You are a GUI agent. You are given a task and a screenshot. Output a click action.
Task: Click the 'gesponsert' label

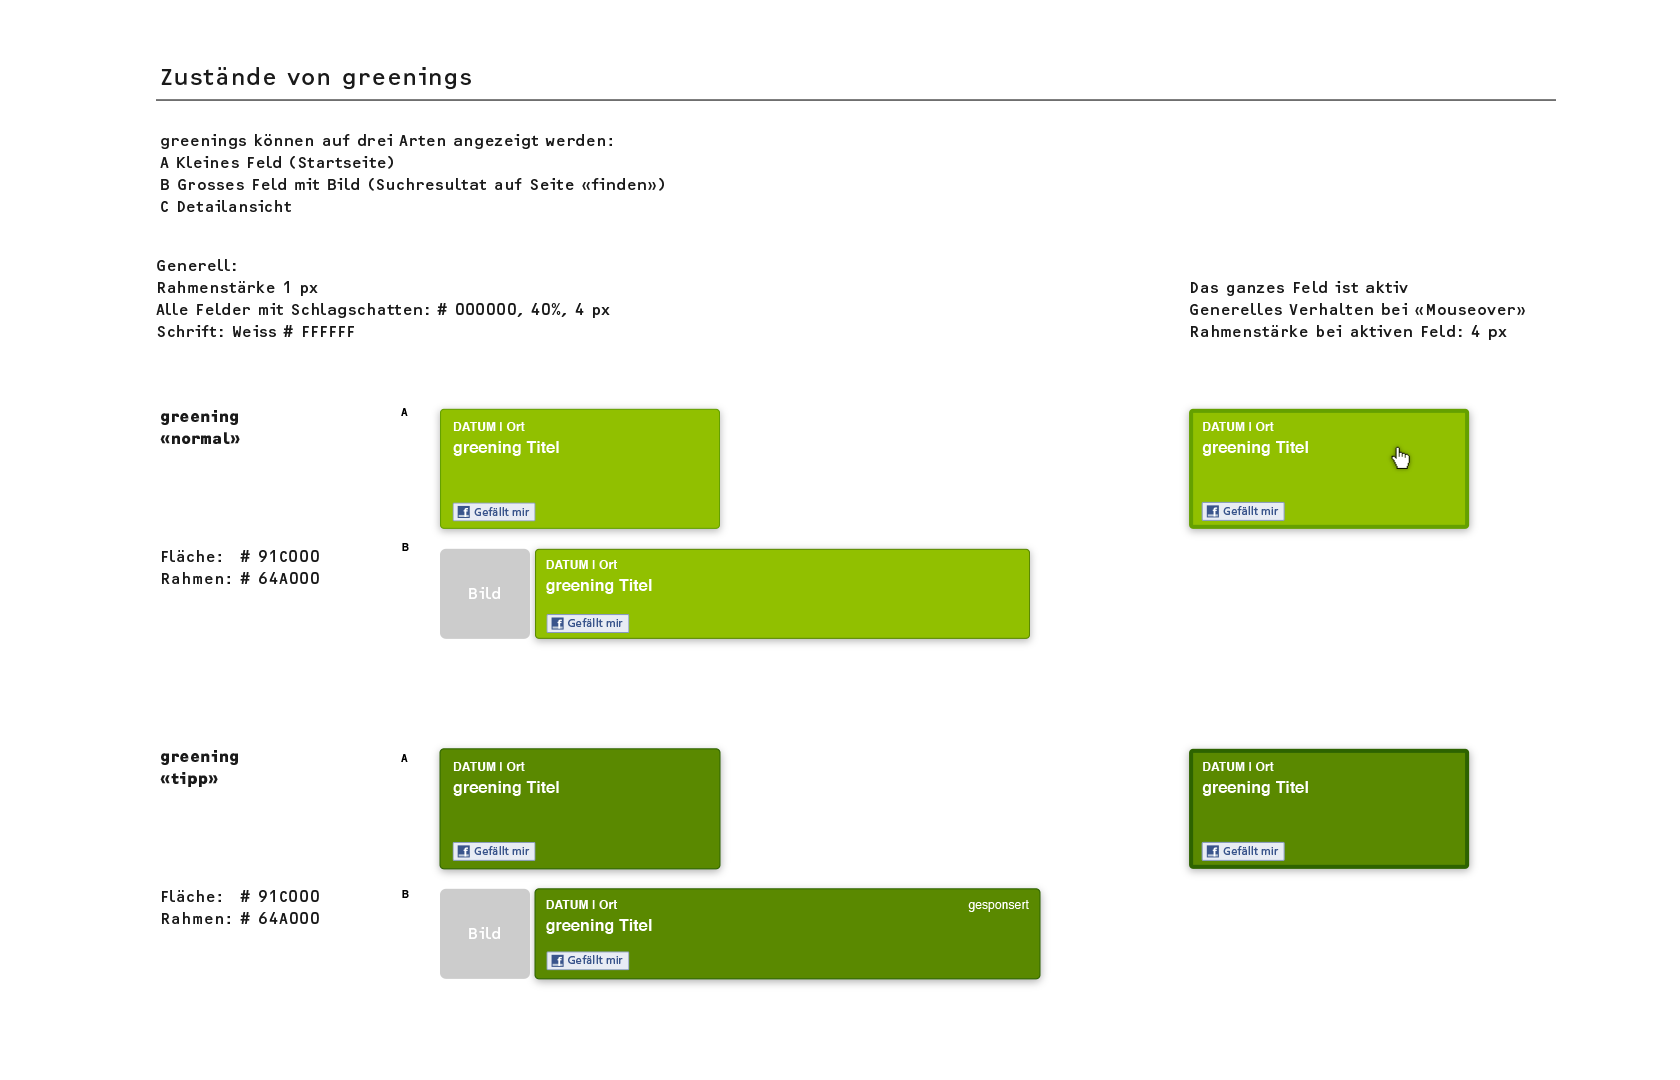(x=998, y=905)
